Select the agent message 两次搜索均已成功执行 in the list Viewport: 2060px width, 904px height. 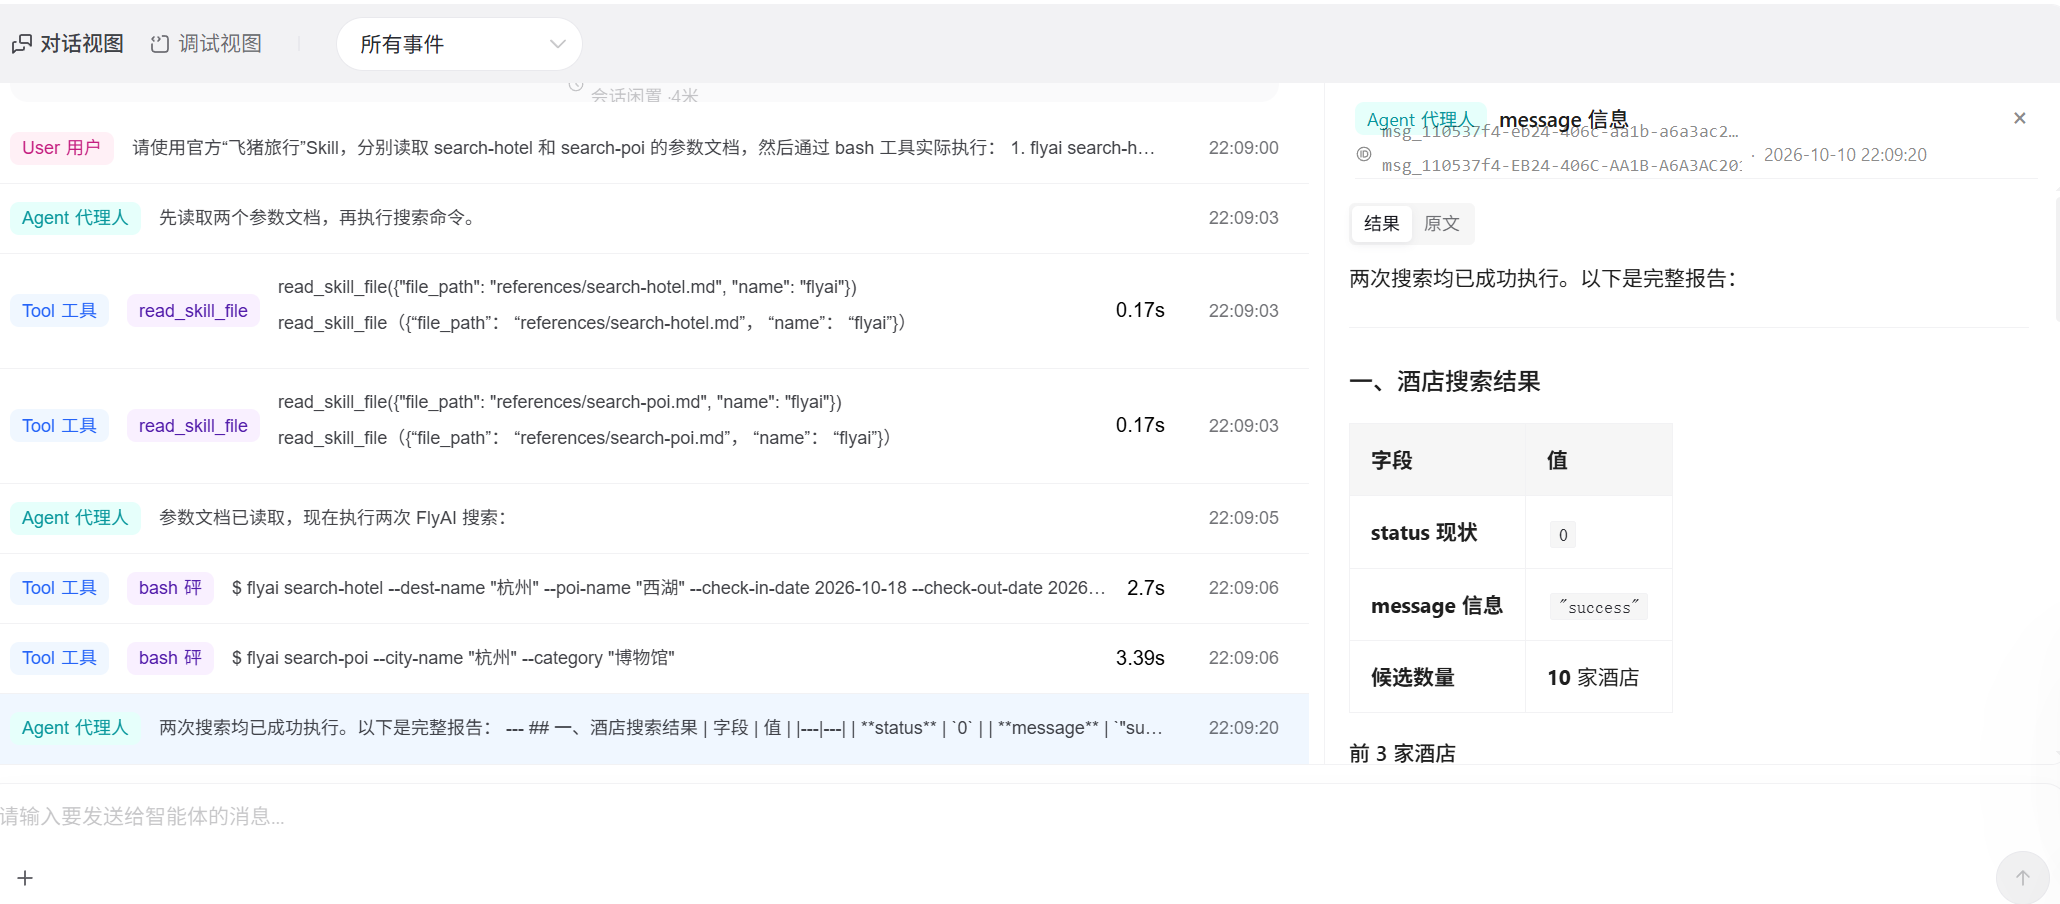click(654, 728)
